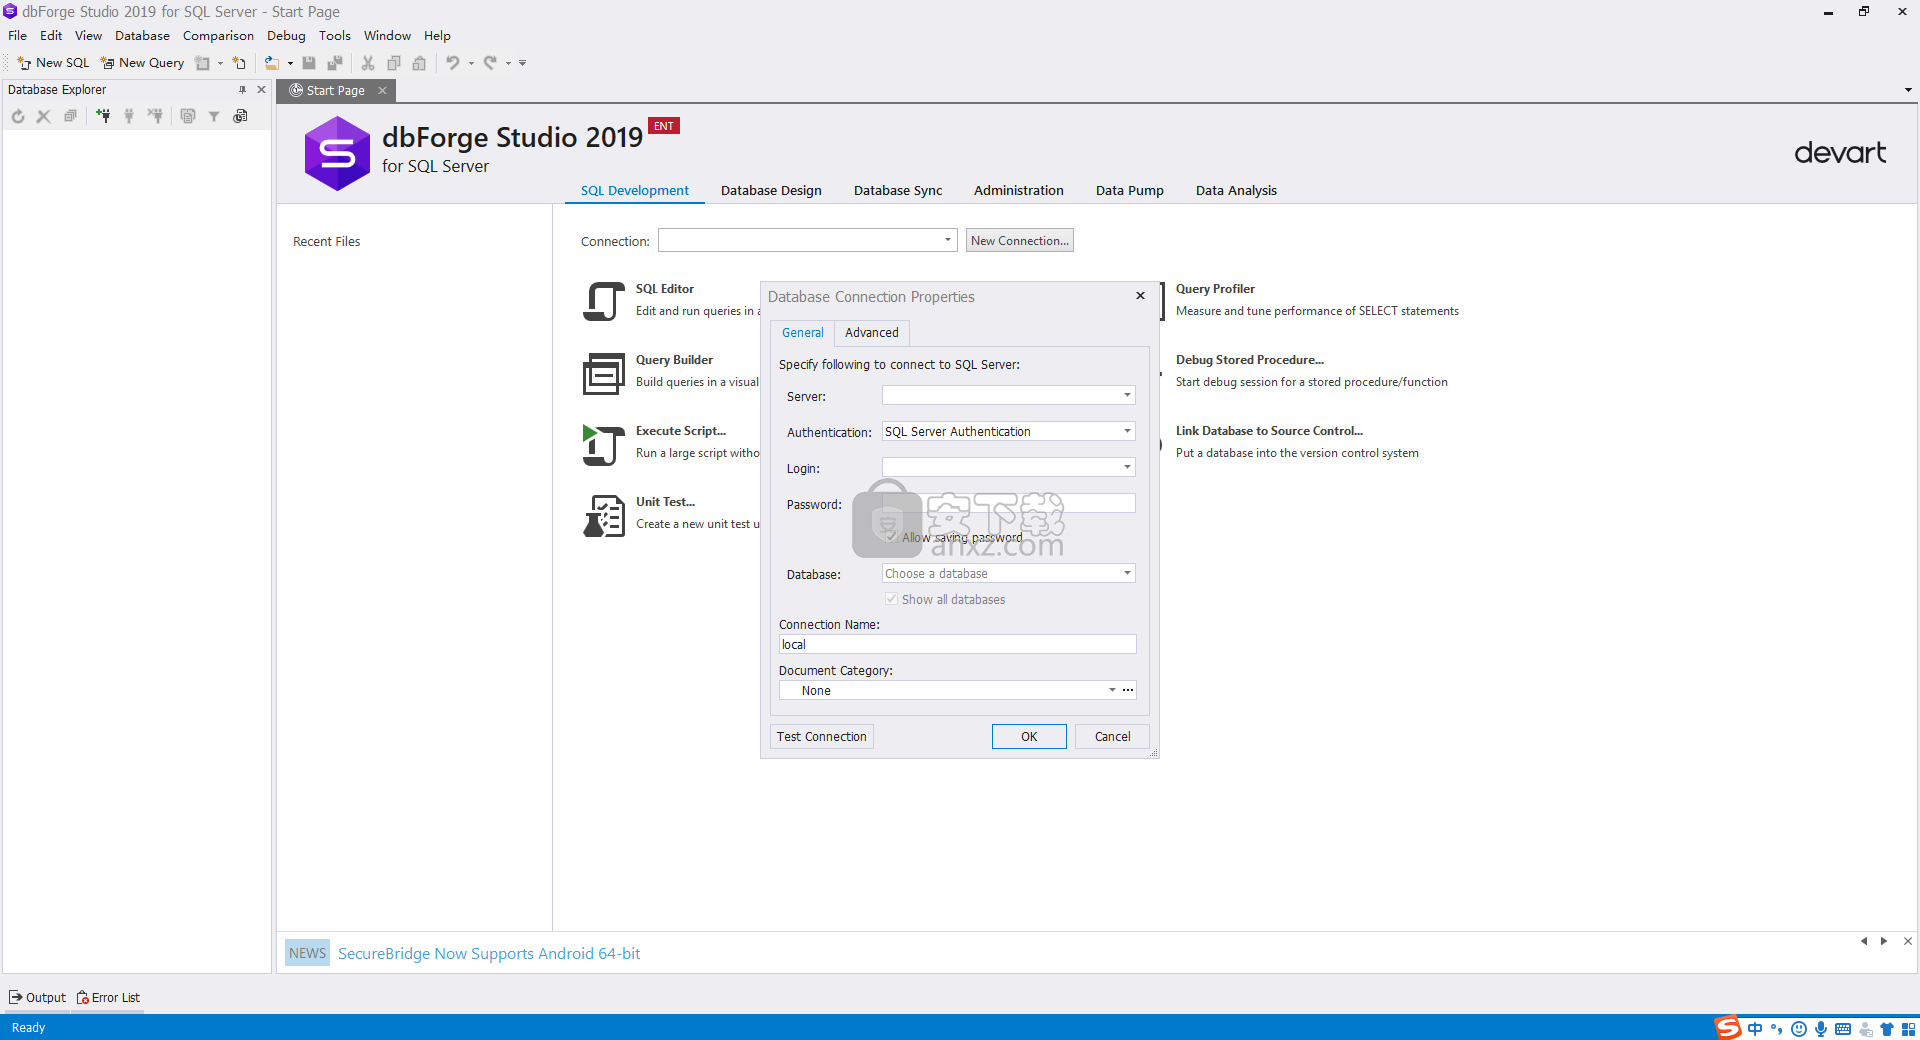Click the Unit Test icon

(604, 516)
